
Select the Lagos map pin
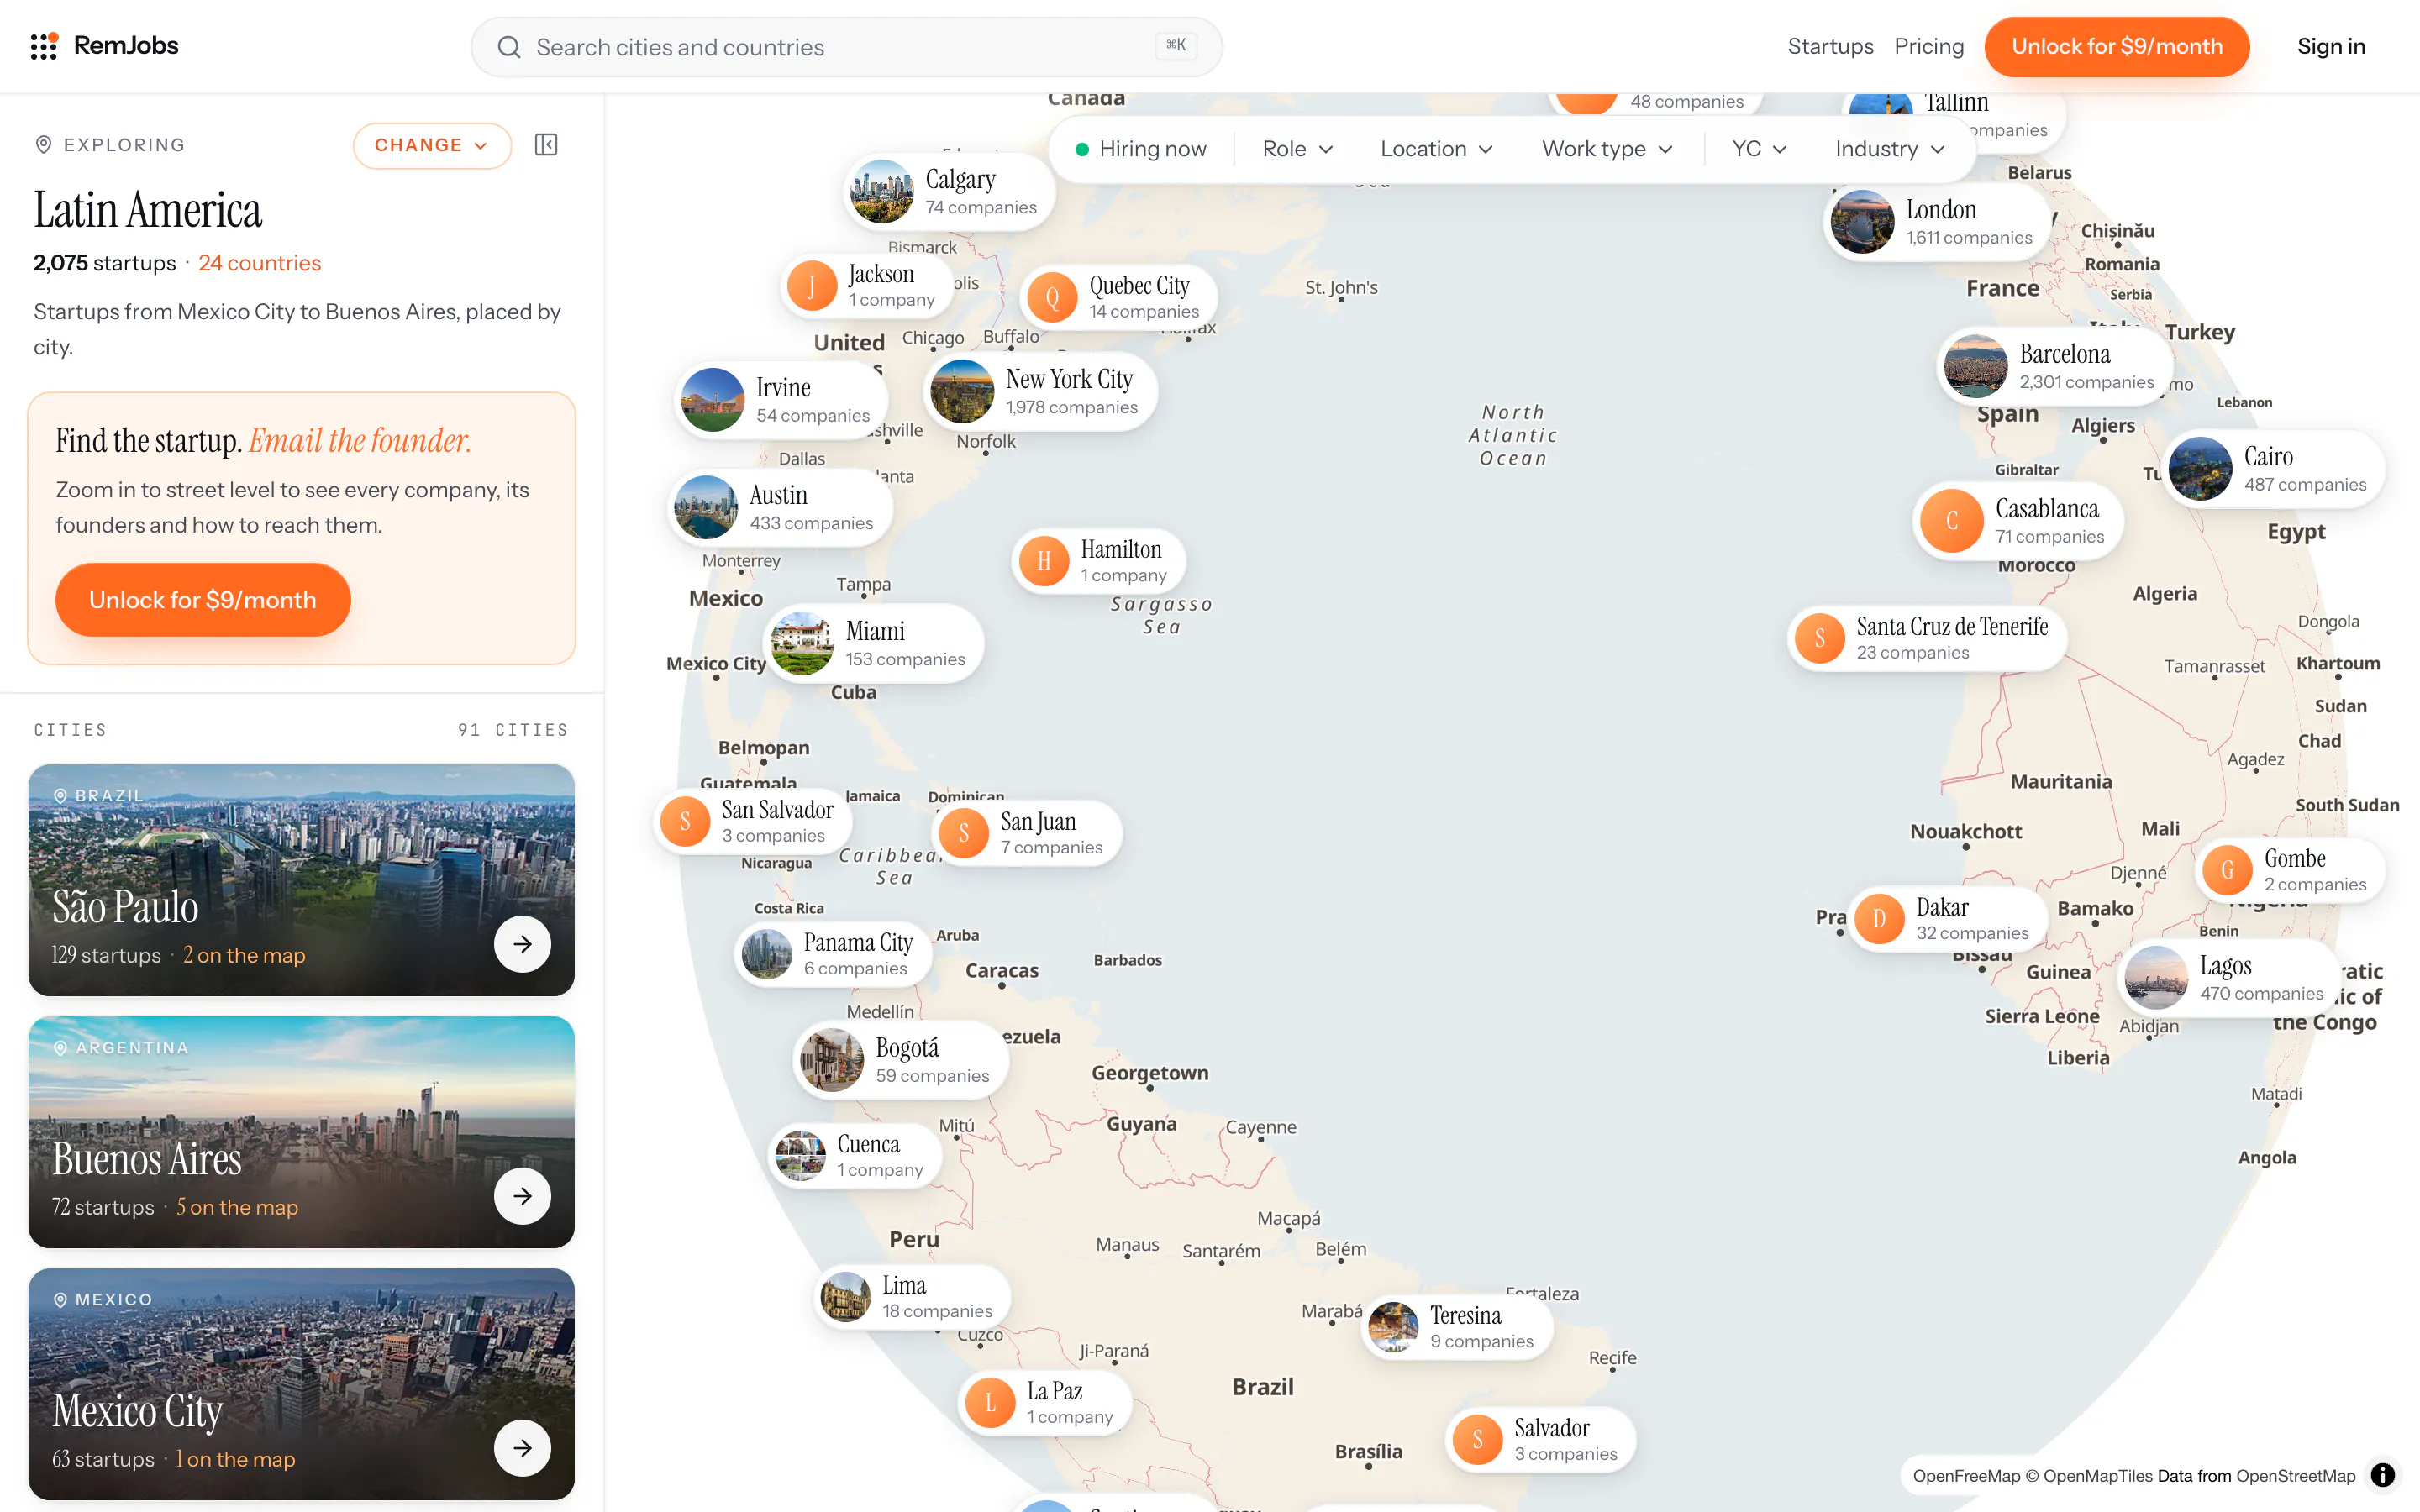(2230, 978)
